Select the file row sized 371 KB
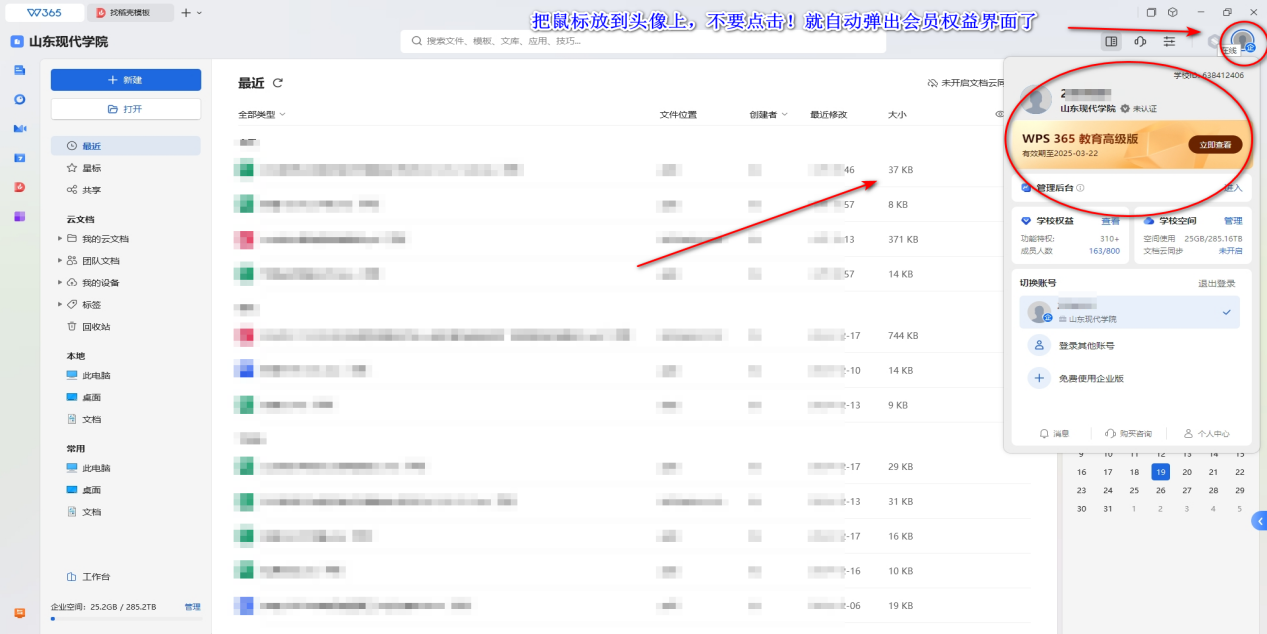1267x634 pixels. [618, 240]
